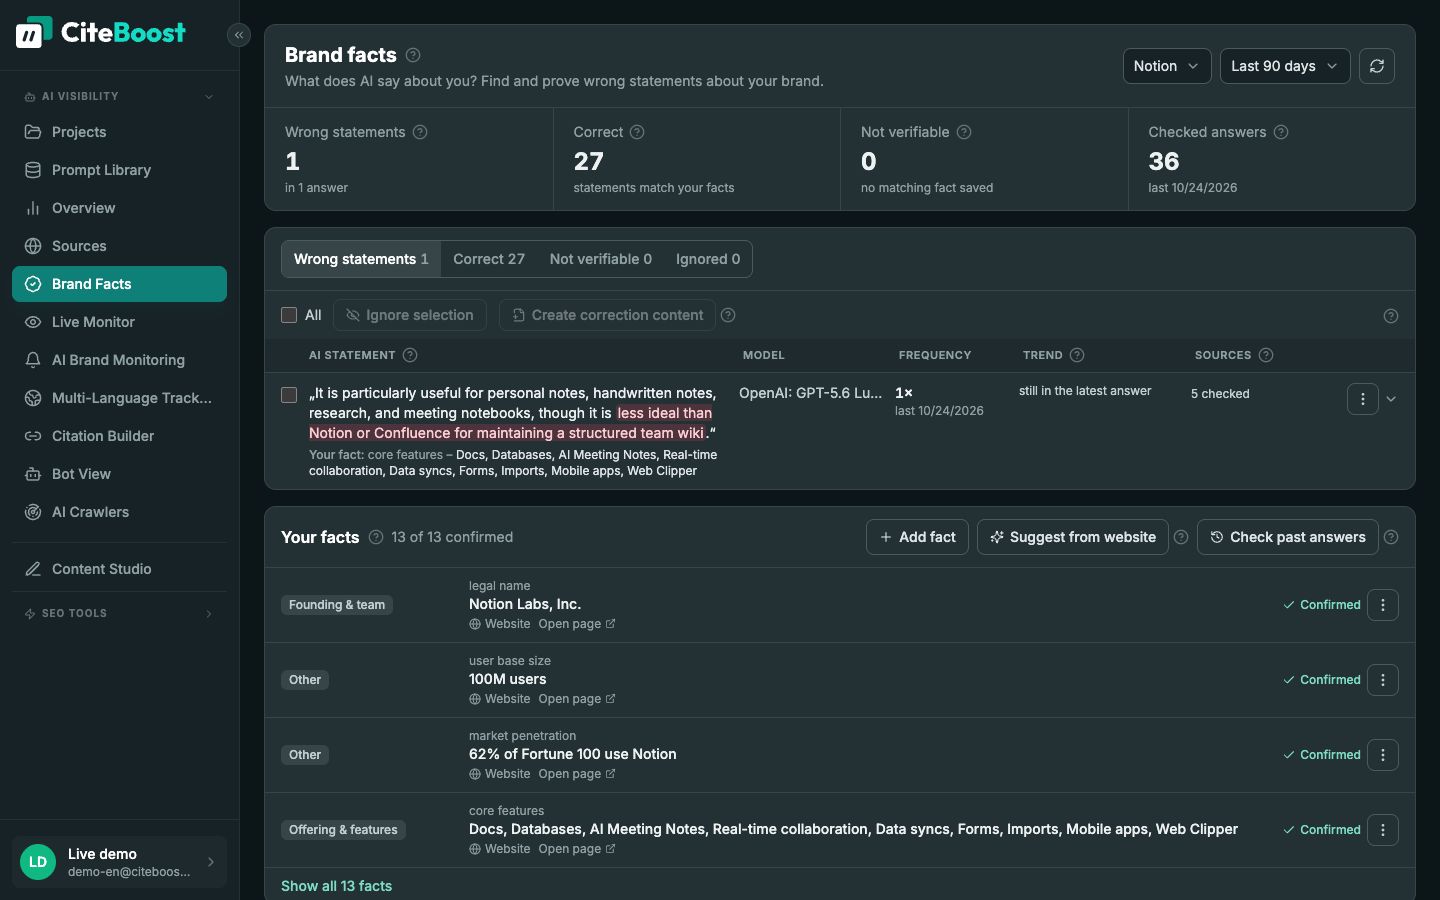Click the info icon next to Not verifiable
Image resolution: width=1440 pixels, height=900 pixels.
964,132
